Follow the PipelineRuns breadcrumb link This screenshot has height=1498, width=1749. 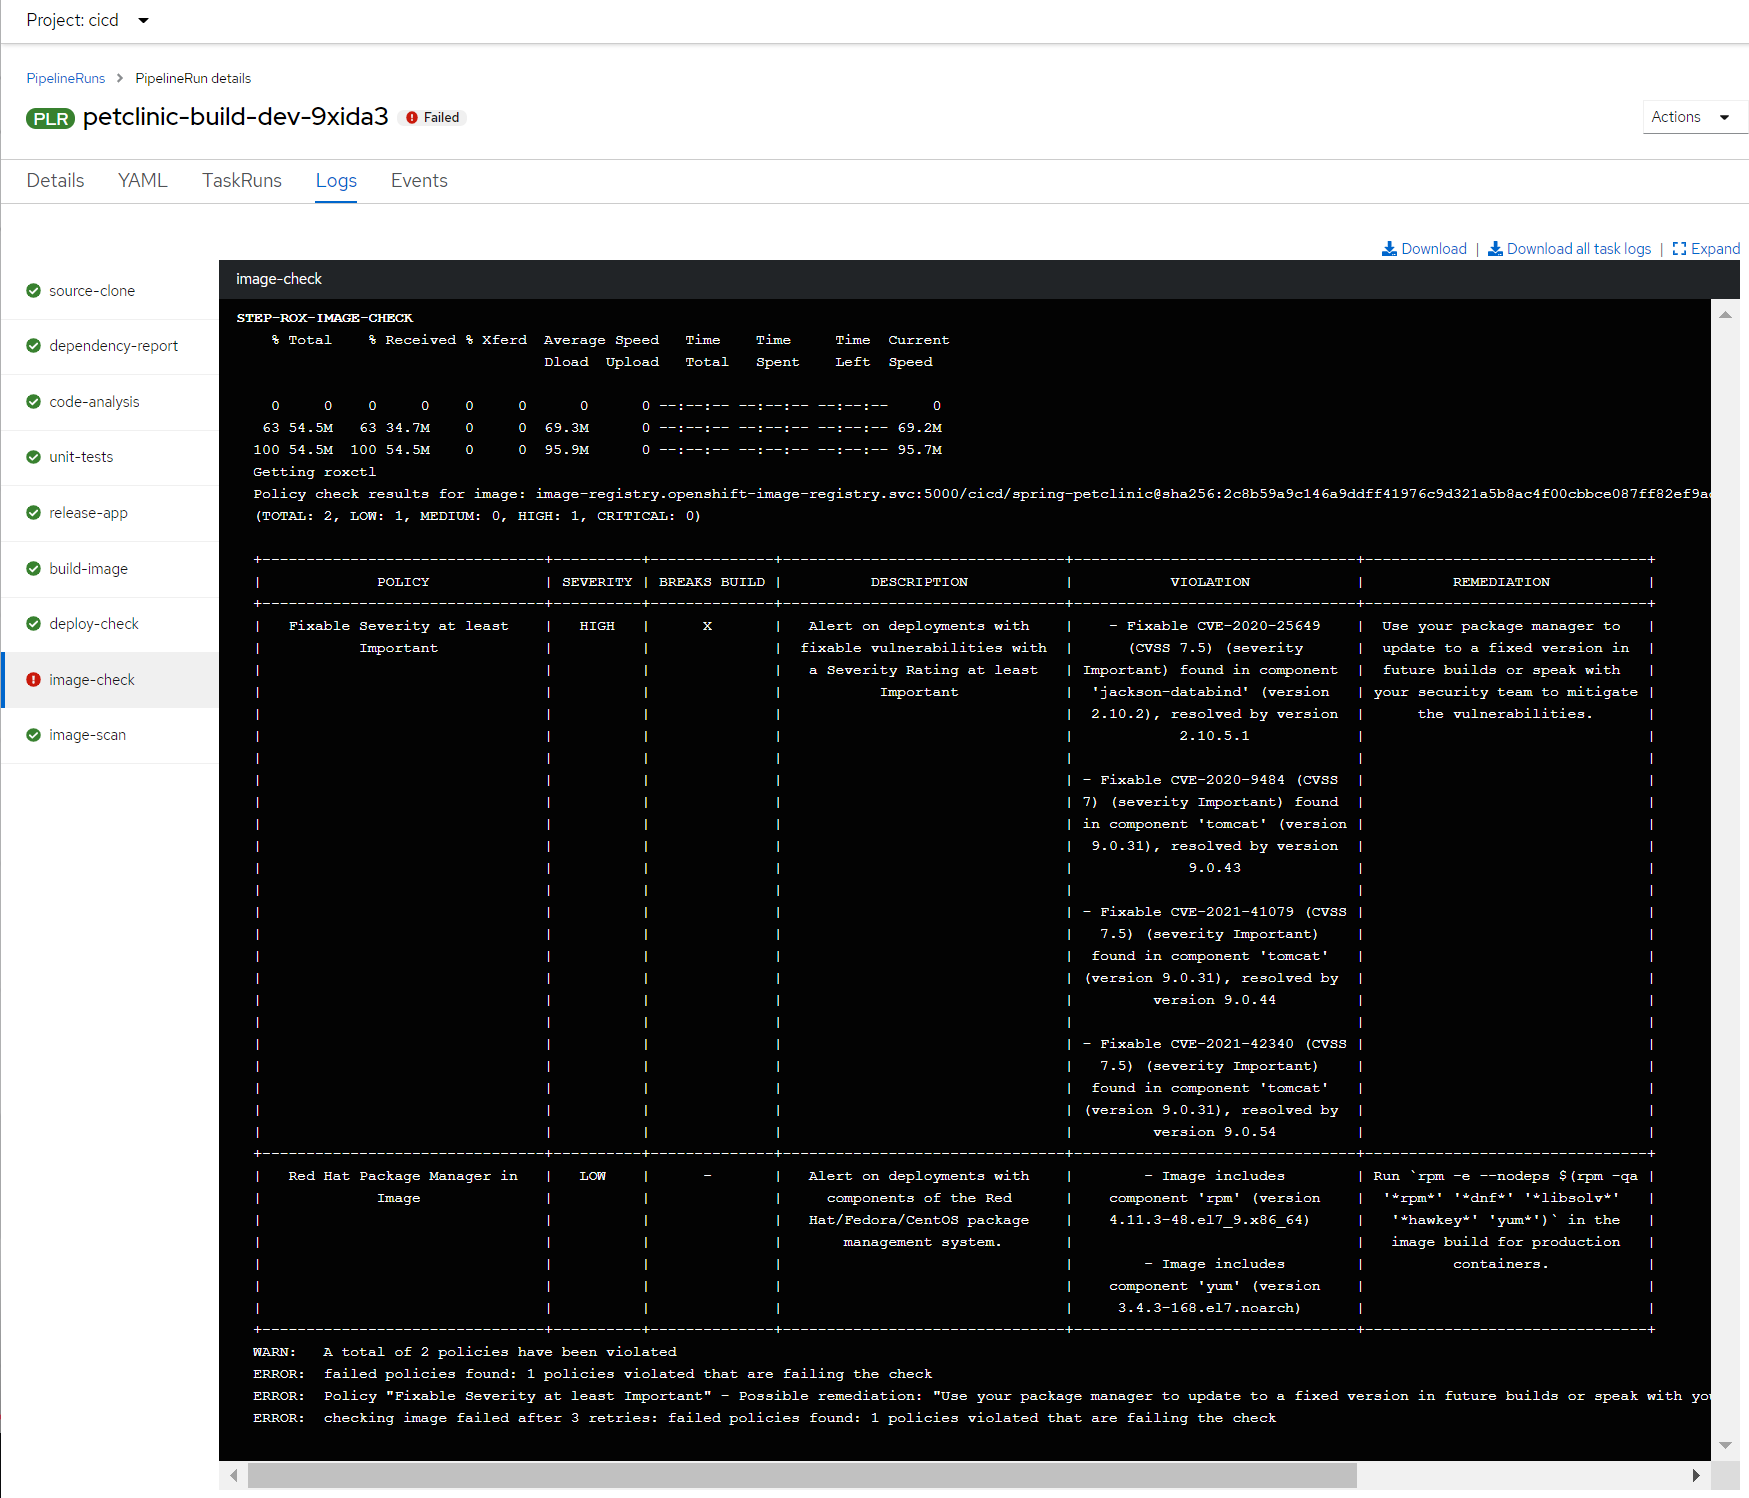pyautogui.click(x=65, y=78)
